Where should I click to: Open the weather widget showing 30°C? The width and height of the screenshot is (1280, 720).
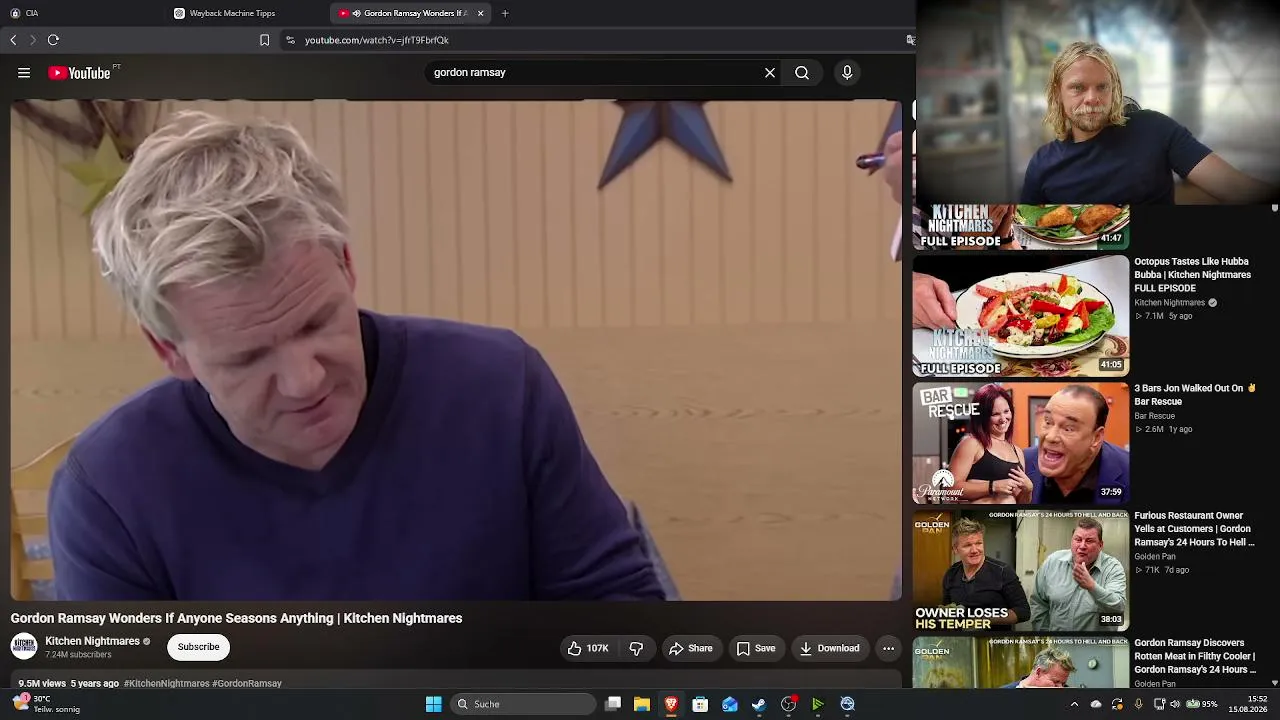point(47,704)
